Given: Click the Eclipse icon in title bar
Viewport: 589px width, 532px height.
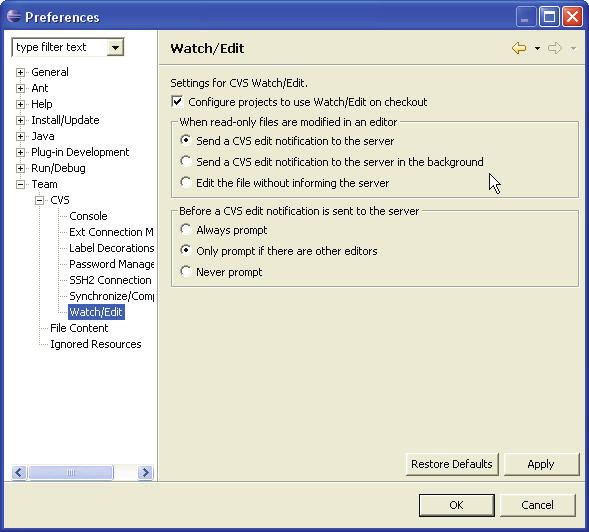Looking at the screenshot, I should coord(14,16).
